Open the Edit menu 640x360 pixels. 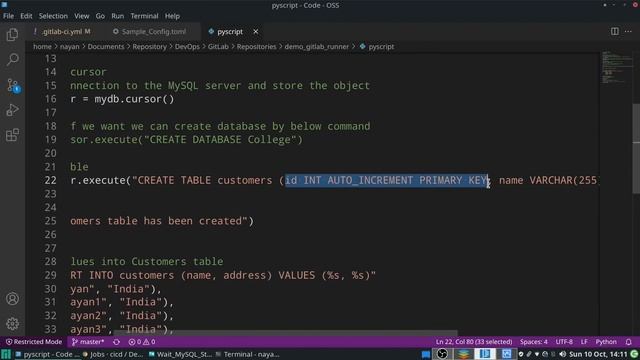coord(26,16)
